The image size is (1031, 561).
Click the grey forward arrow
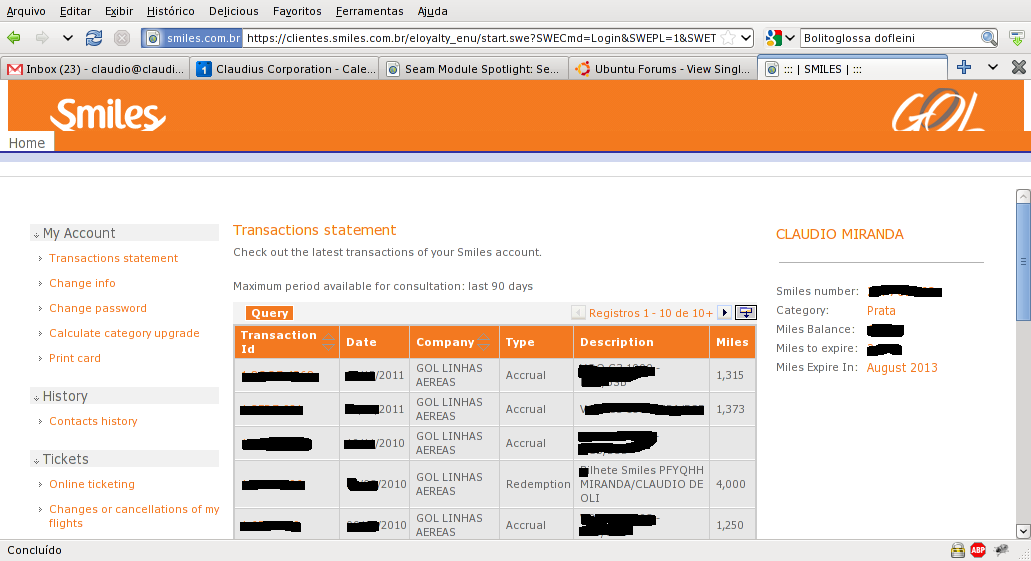(x=41, y=38)
